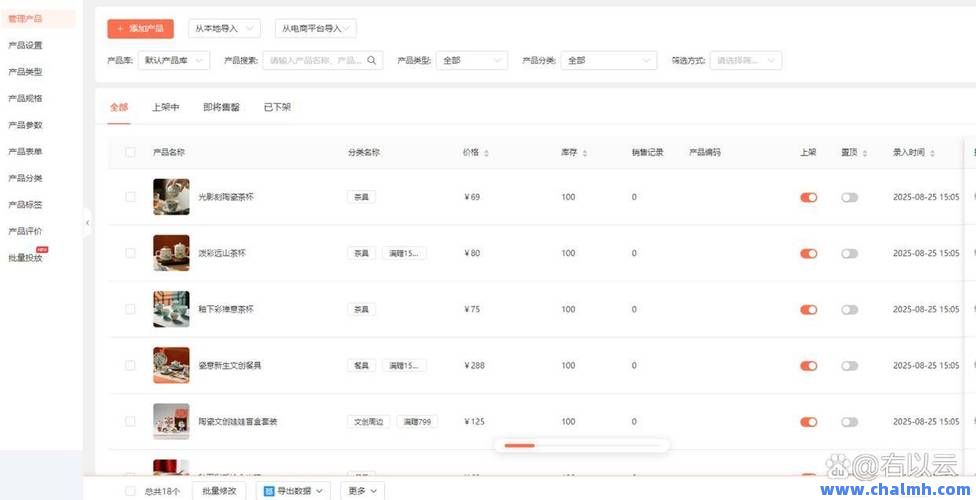Enable 置顶 switch for the ¥80 product
The image size is (976, 500).
coord(850,253)
